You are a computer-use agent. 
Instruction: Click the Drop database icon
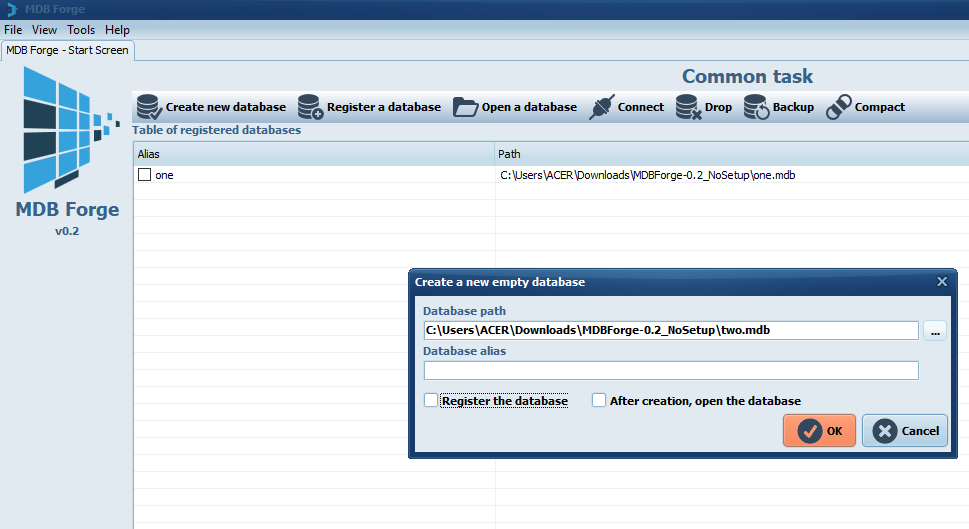point(688,107)
